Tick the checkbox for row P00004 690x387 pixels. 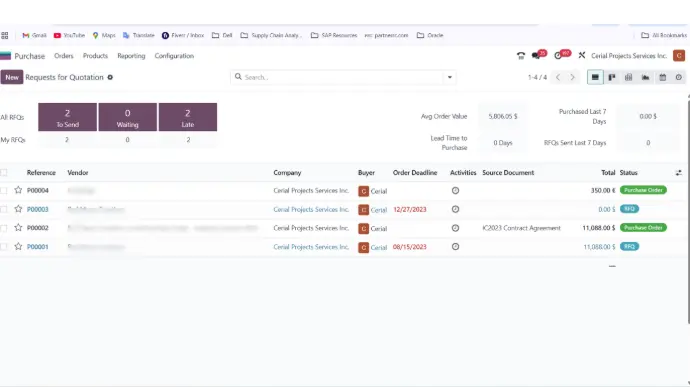[4, 191]
